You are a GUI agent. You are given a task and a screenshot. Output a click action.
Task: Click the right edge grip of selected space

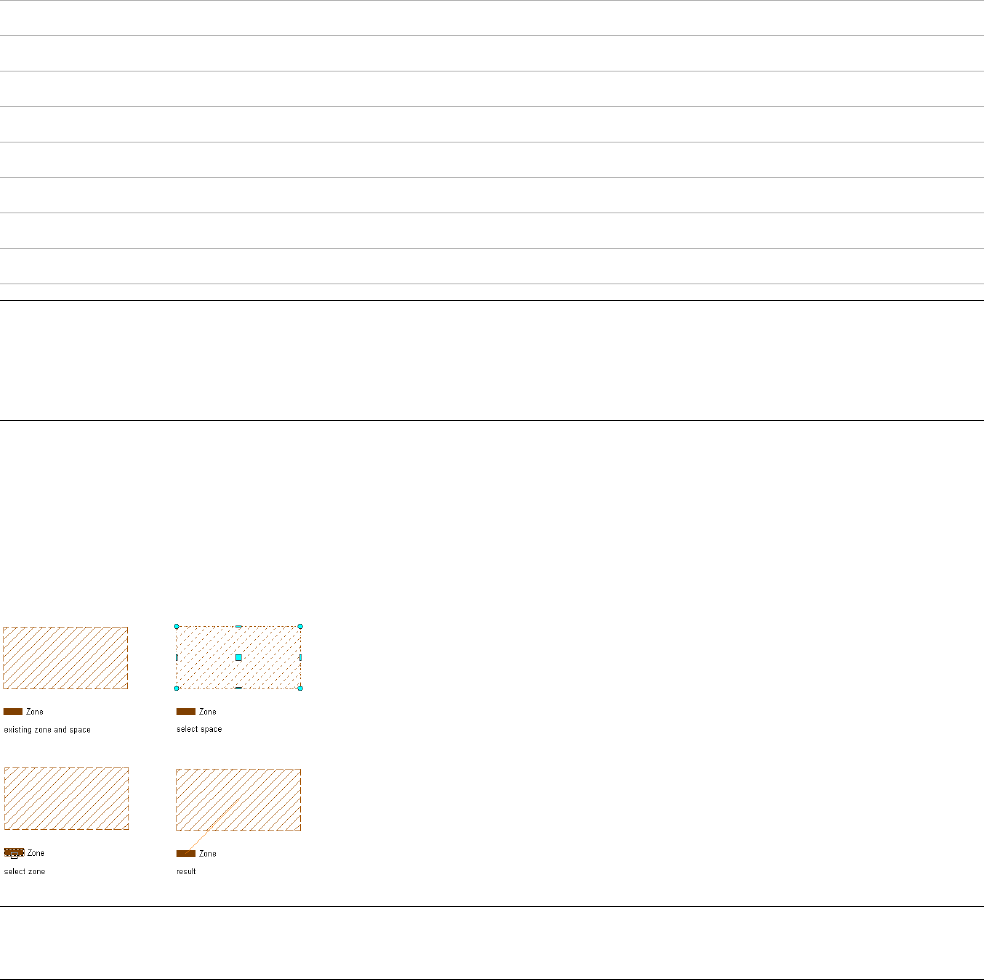[300, 657]
